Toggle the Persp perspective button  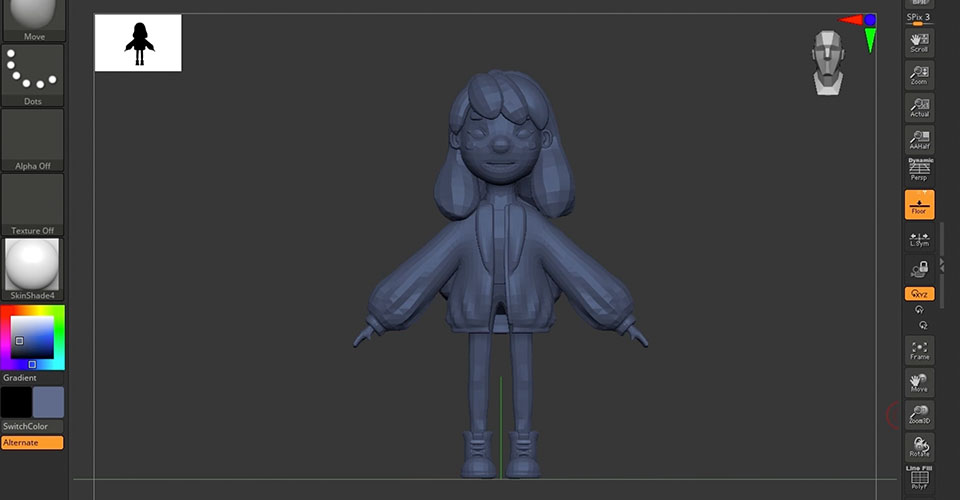[920, 171]
